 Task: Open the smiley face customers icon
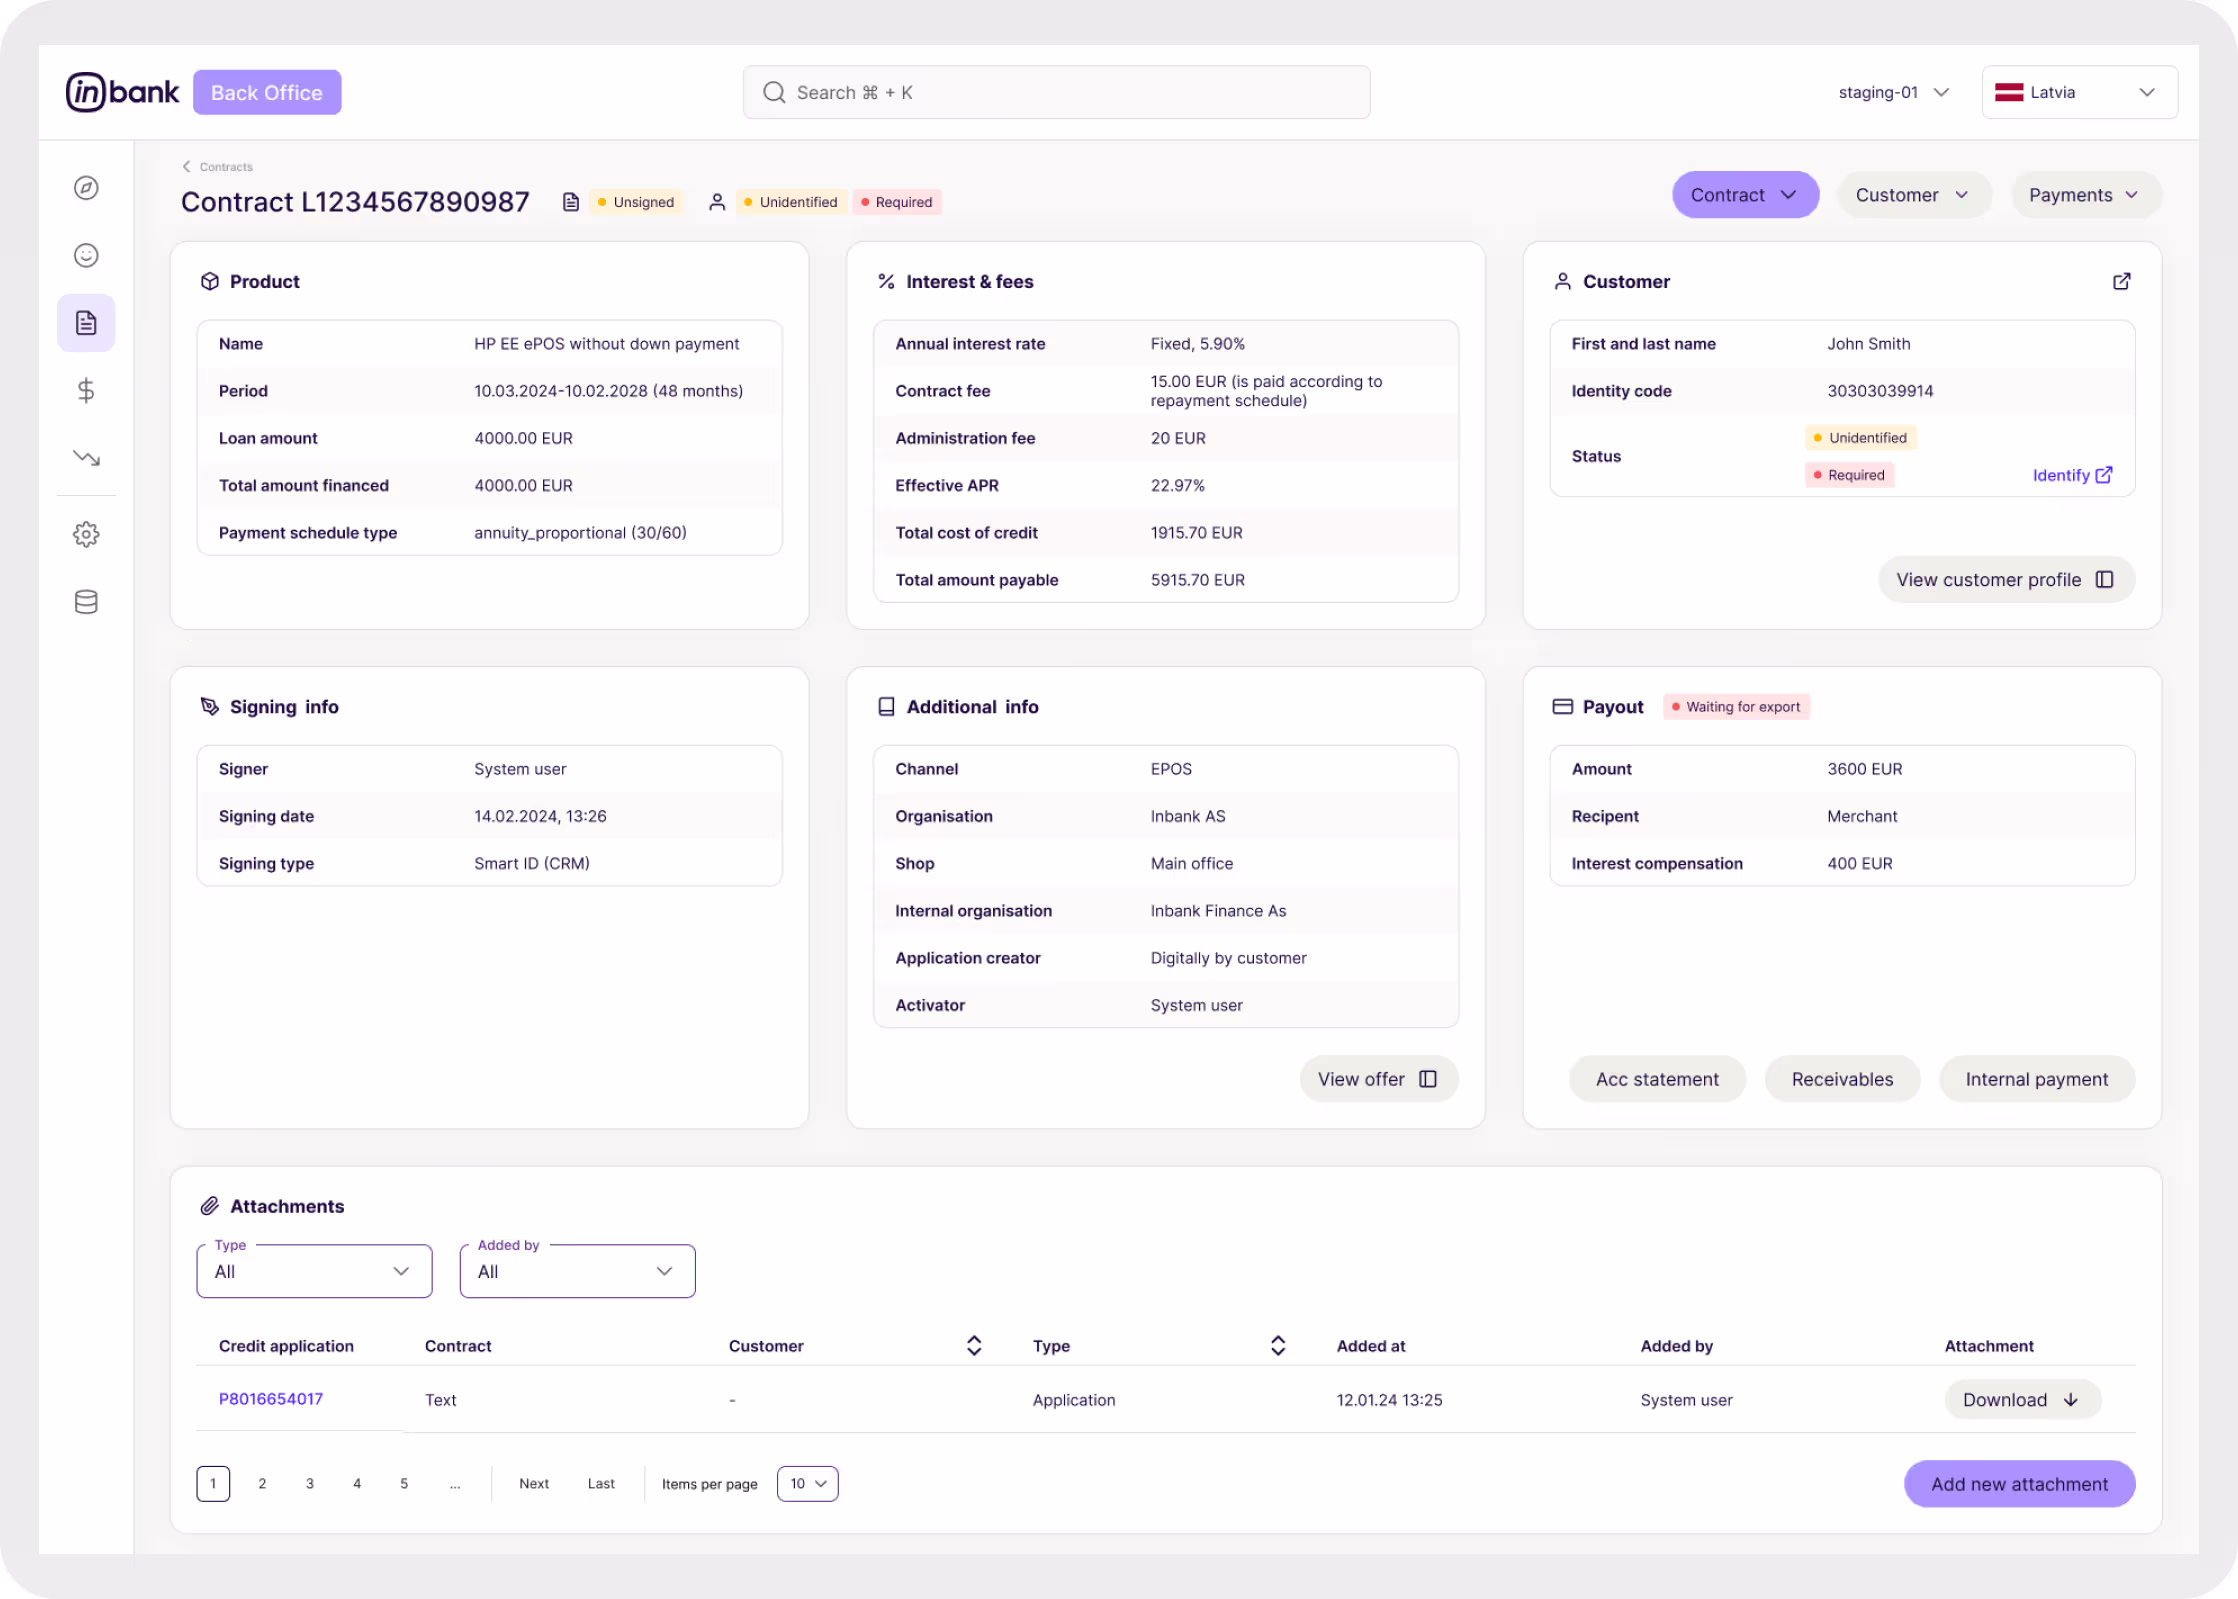coord(86,255)
